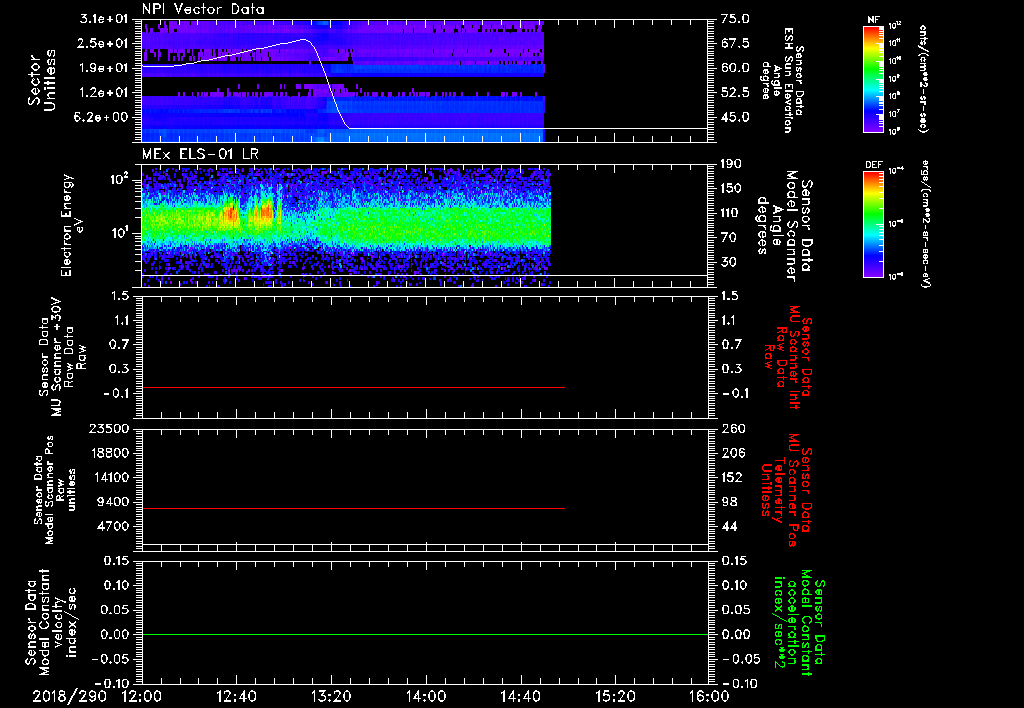Click the 70 scanner angle tick
The image size is (1024, 708).
coord(728,238)
